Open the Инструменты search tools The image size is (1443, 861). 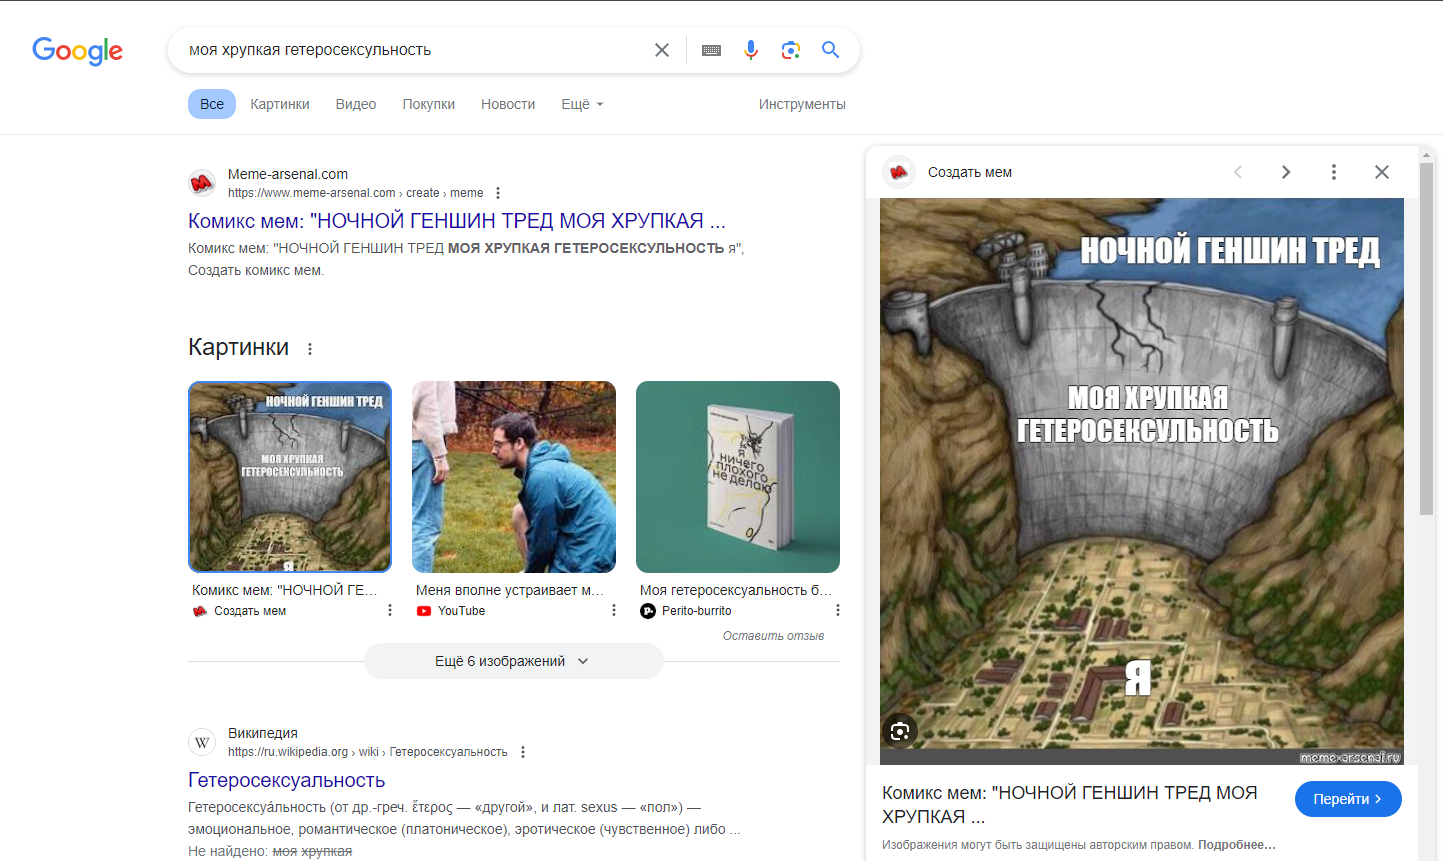(802, 104)
